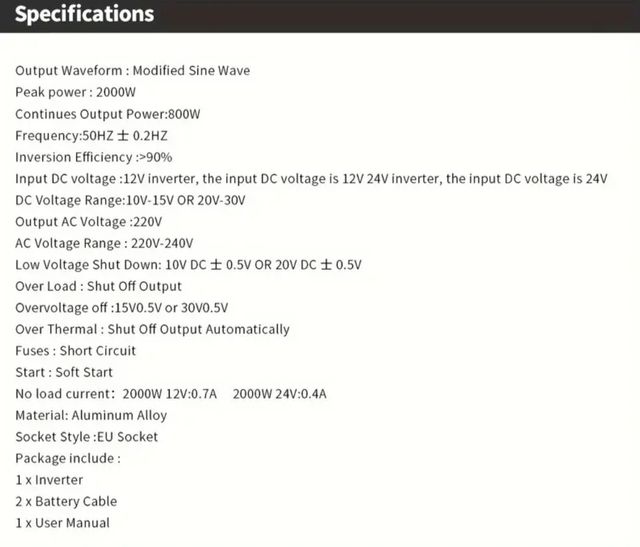The image size is (640, 547).
Task: Click the Material Aluminum Alloy line
Action: click(91, 415)
